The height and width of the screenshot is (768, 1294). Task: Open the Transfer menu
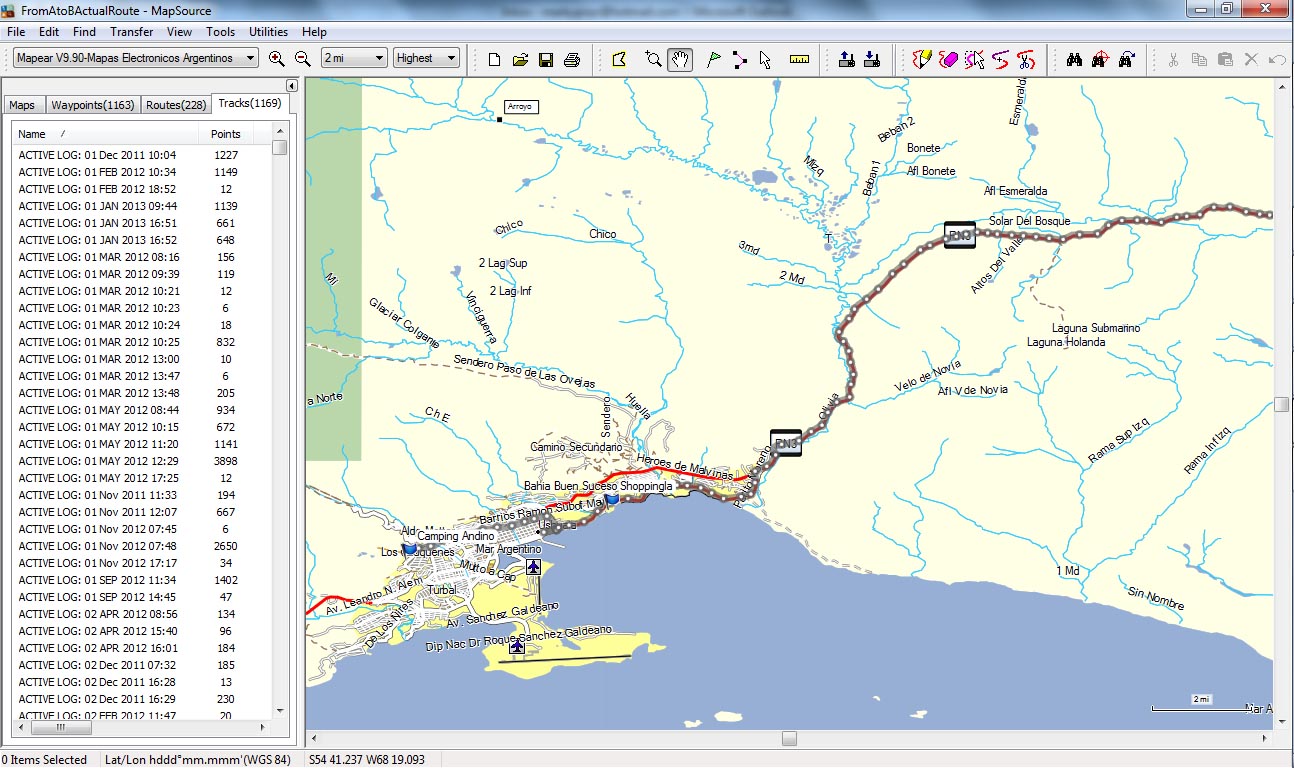coord(132,32)
